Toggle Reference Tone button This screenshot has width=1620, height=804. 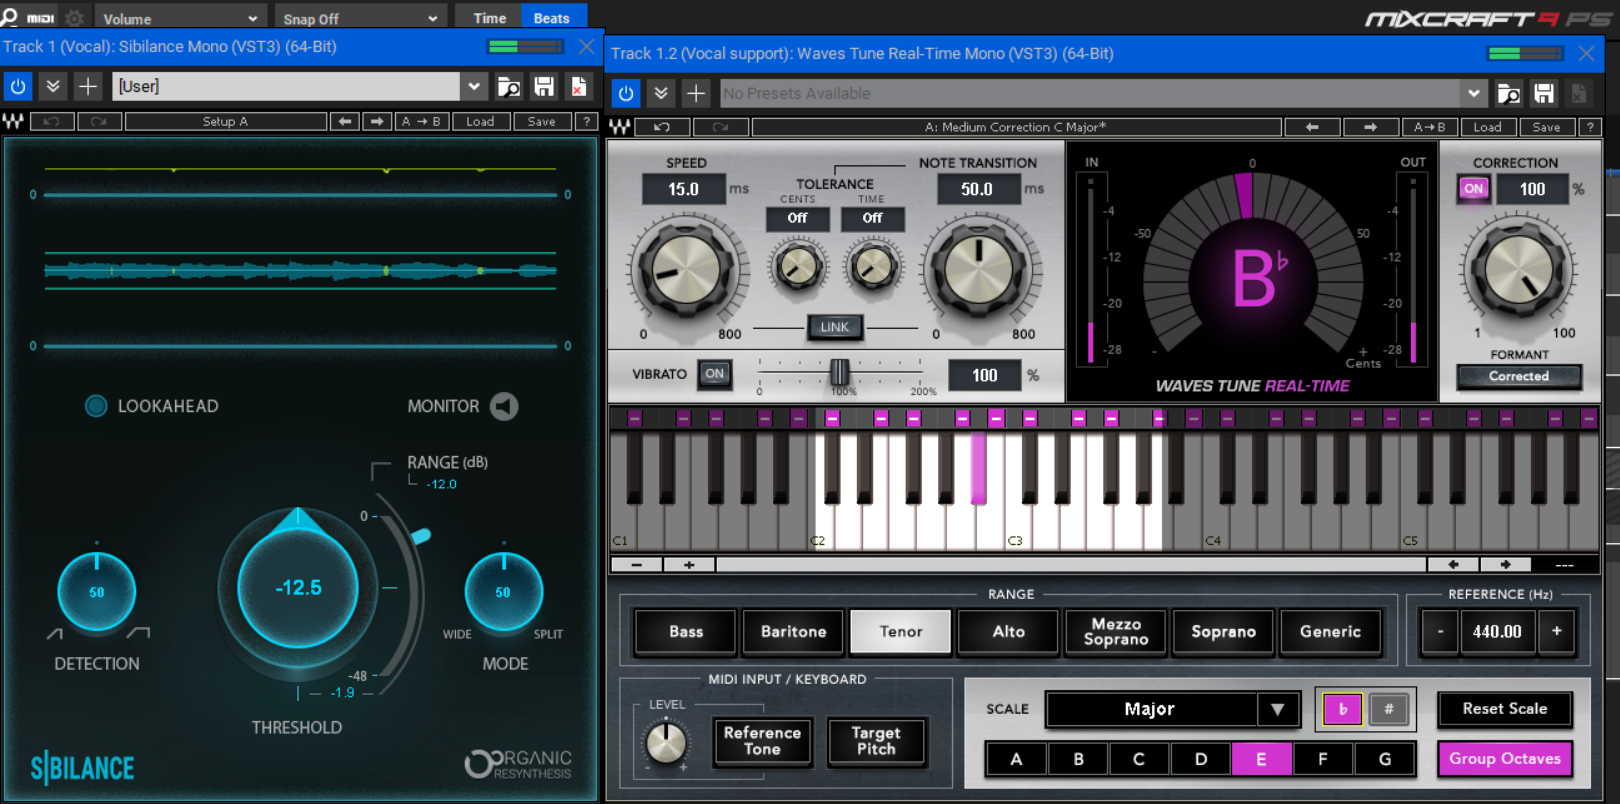coord(762,741)
